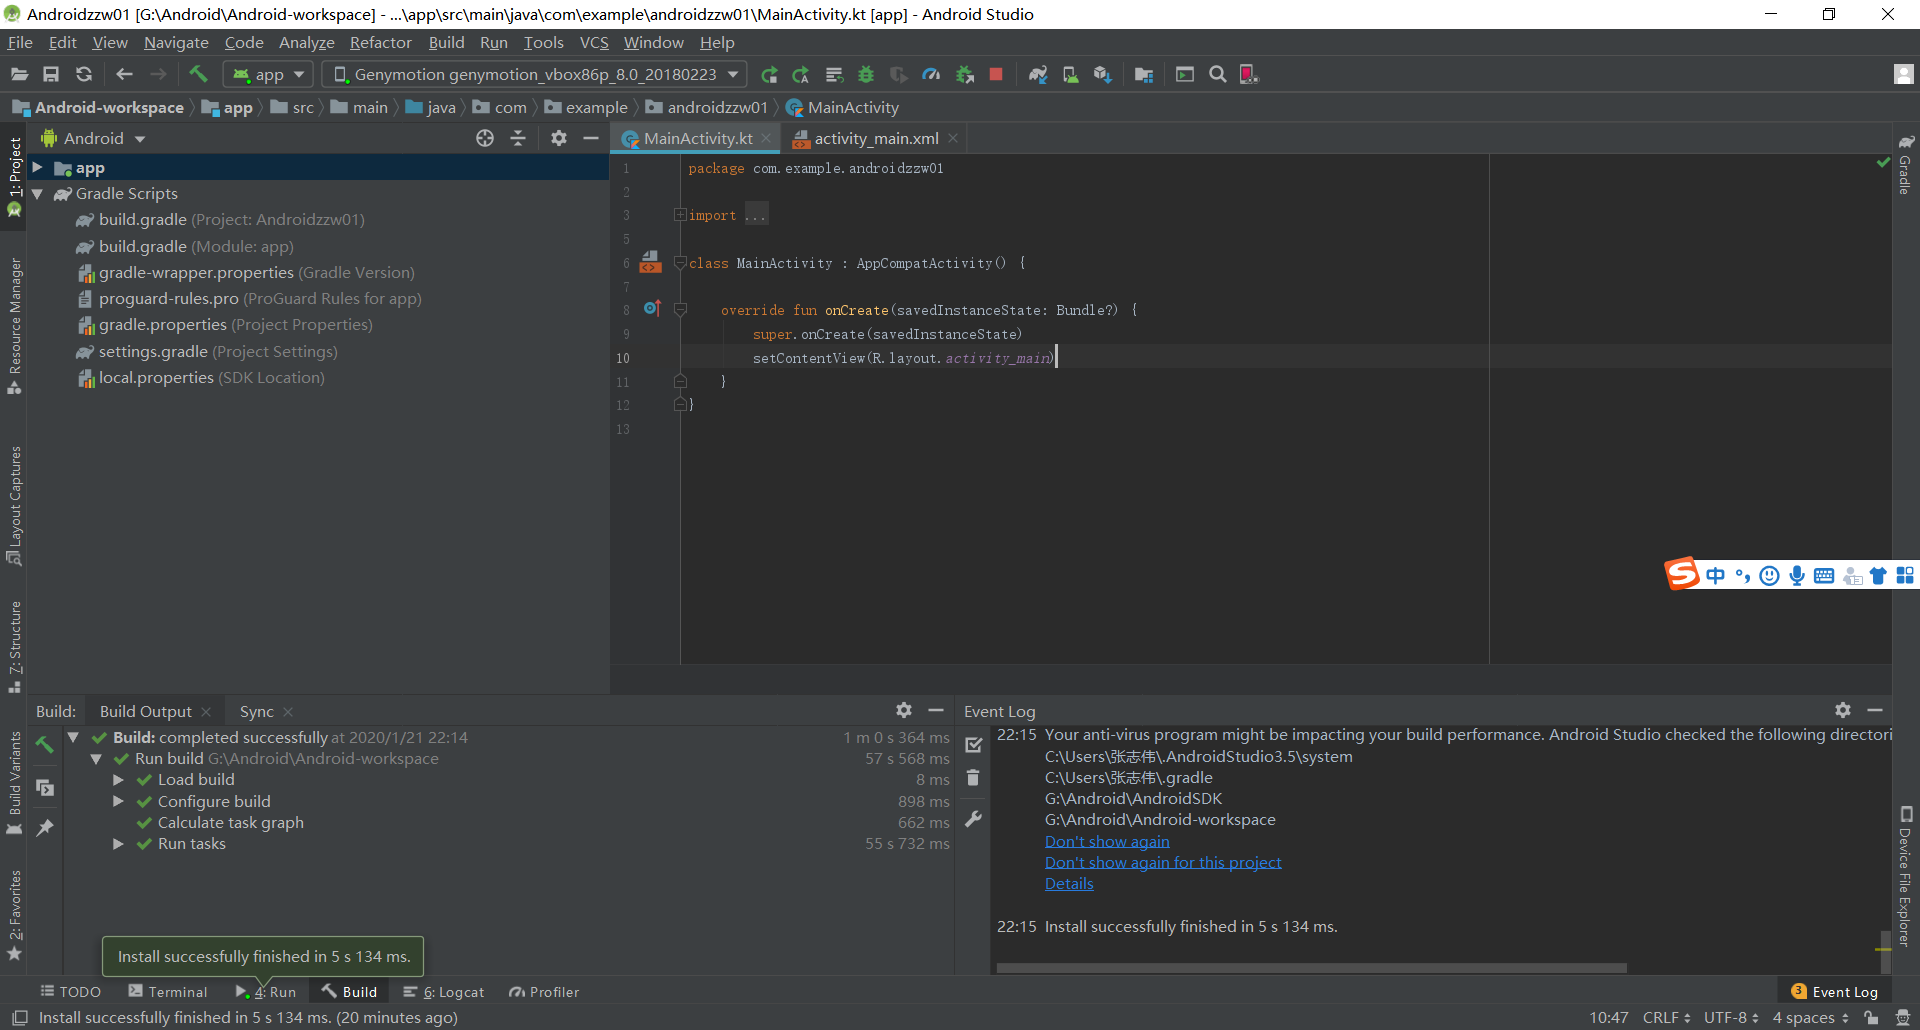Open the AVD Manager icon

point(1070,74)
